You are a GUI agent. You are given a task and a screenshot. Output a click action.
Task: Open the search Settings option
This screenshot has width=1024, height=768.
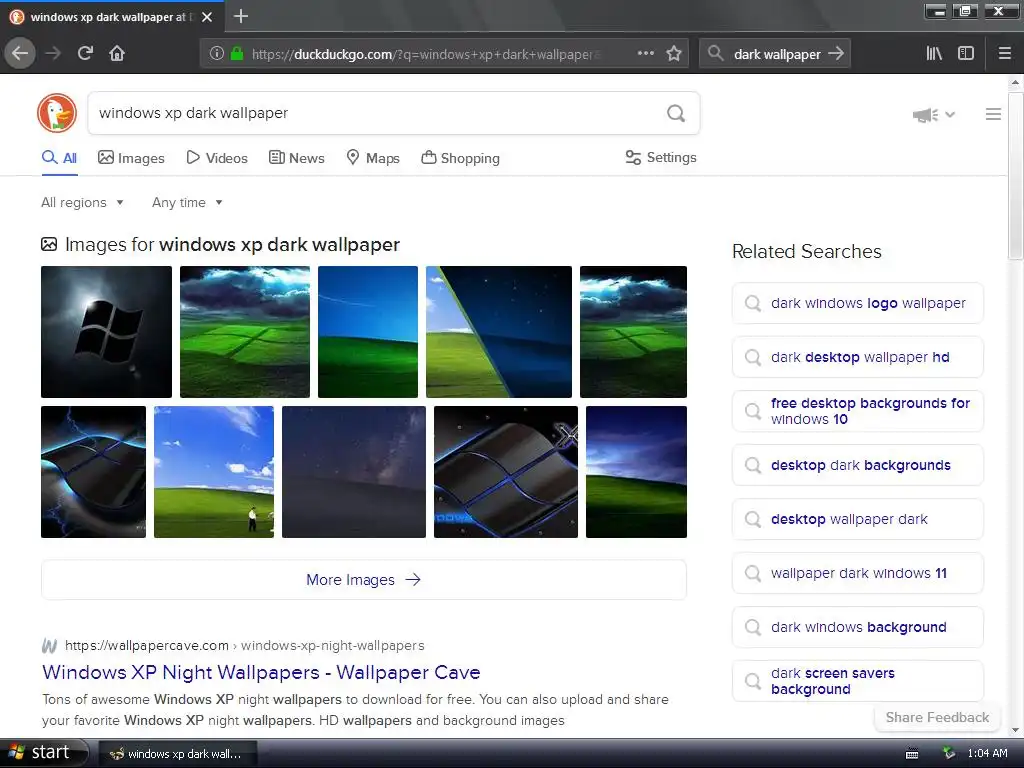[661, 157]
